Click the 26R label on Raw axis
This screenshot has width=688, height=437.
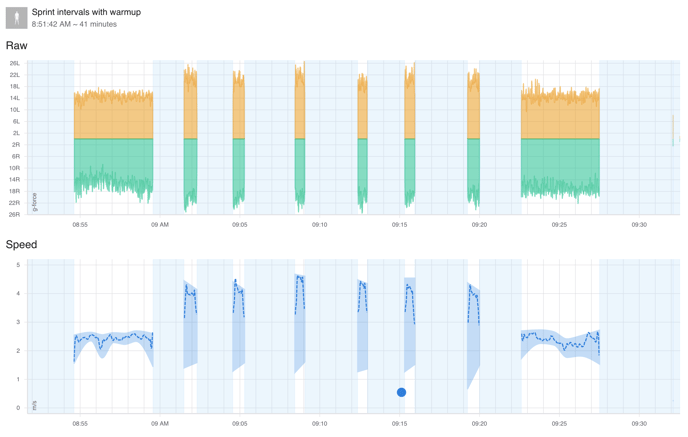point(15,215)
